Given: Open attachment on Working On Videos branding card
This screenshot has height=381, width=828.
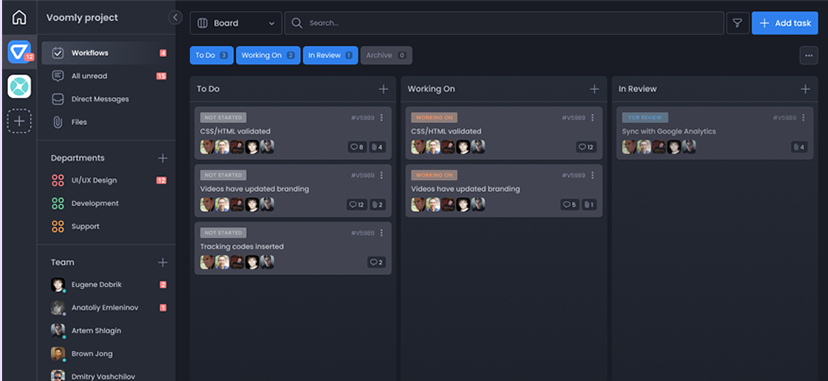Looking at the screenshot, I should coord(589,205).
